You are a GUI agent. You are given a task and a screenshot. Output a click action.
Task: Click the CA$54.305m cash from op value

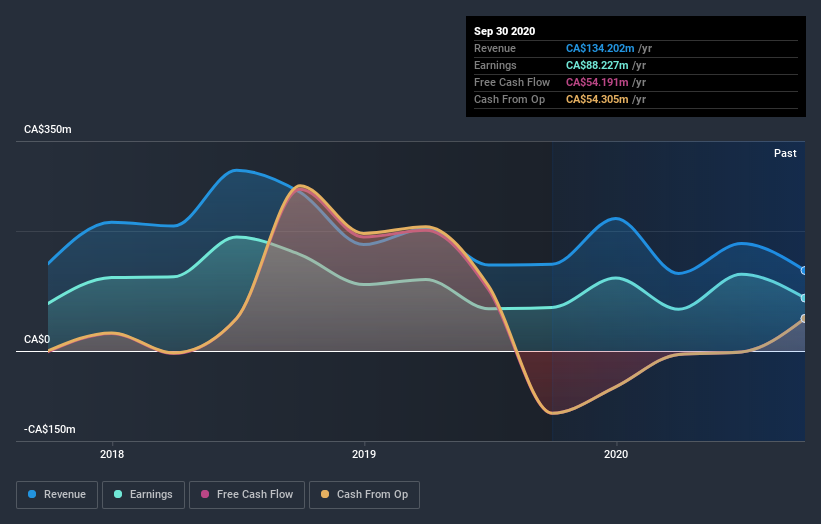click(x=597, y=99)
